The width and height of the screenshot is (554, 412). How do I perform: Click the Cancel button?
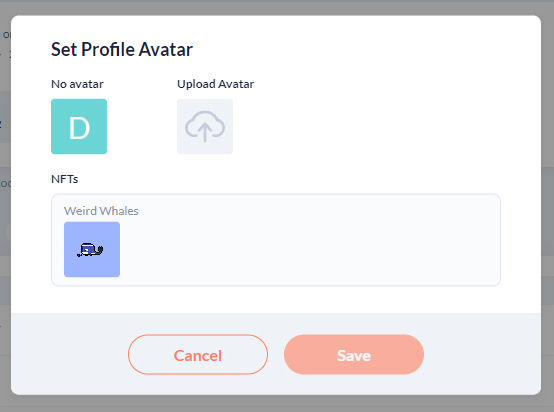[198, 354]
